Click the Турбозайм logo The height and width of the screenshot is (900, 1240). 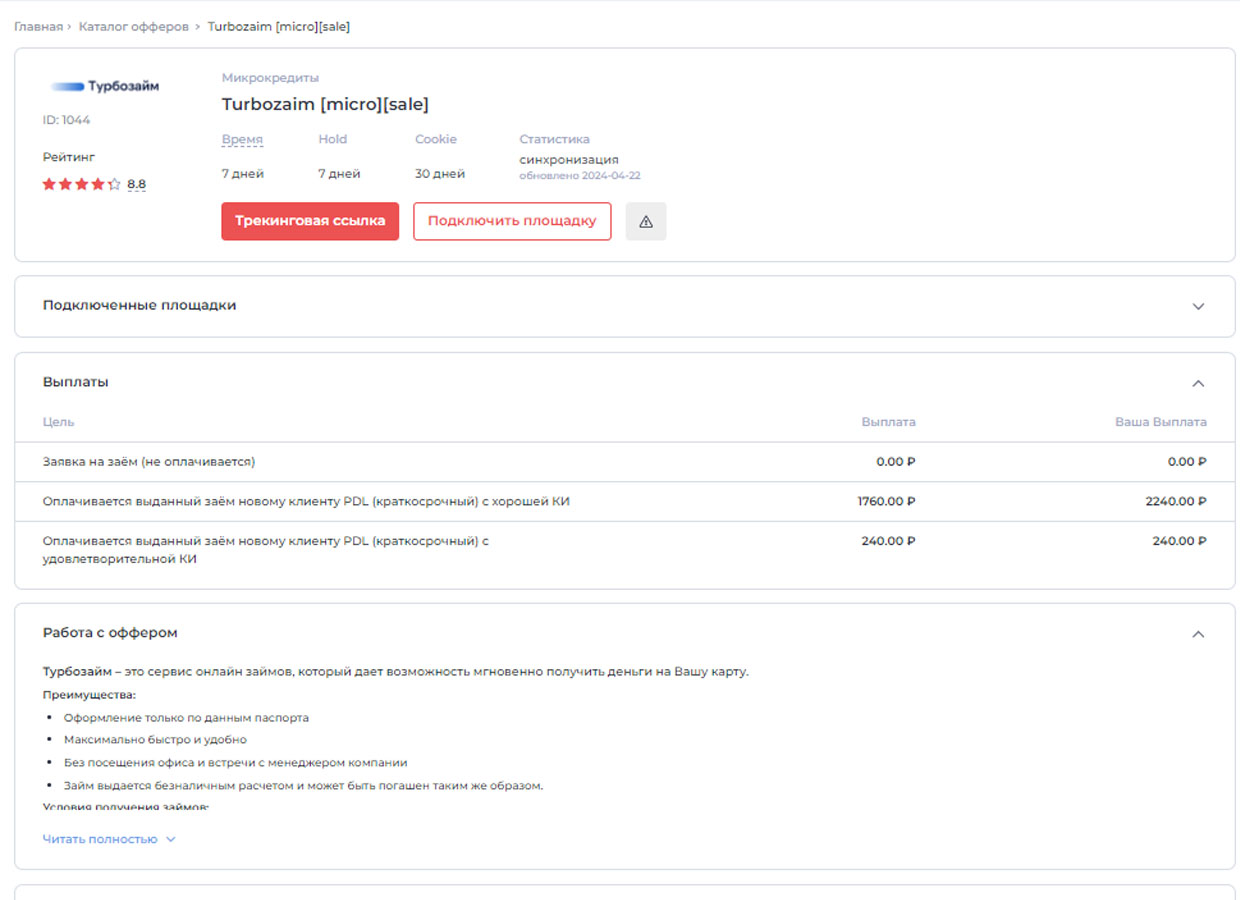pos(105,86)
